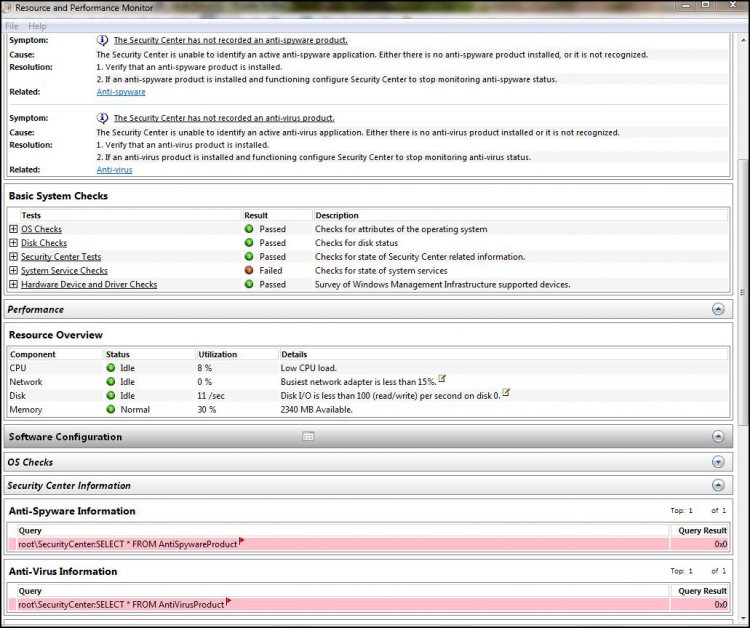
Task: Click the scrollbar up arrow
Action: 743,40
